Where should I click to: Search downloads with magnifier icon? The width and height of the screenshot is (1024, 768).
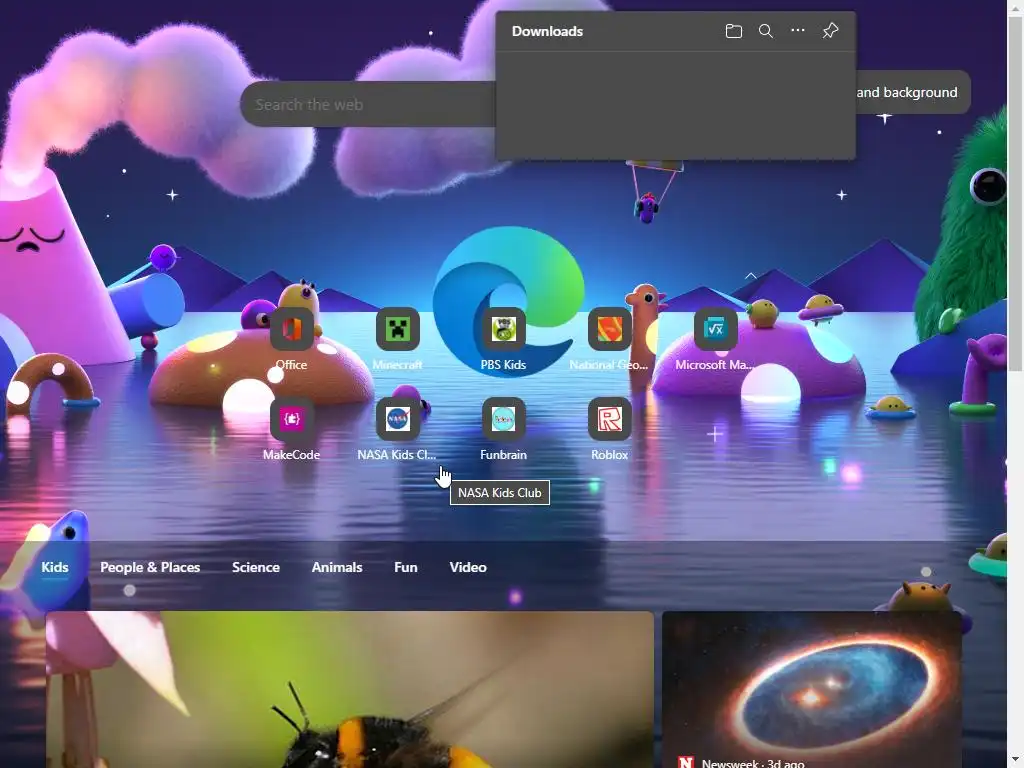click(765, 31)
